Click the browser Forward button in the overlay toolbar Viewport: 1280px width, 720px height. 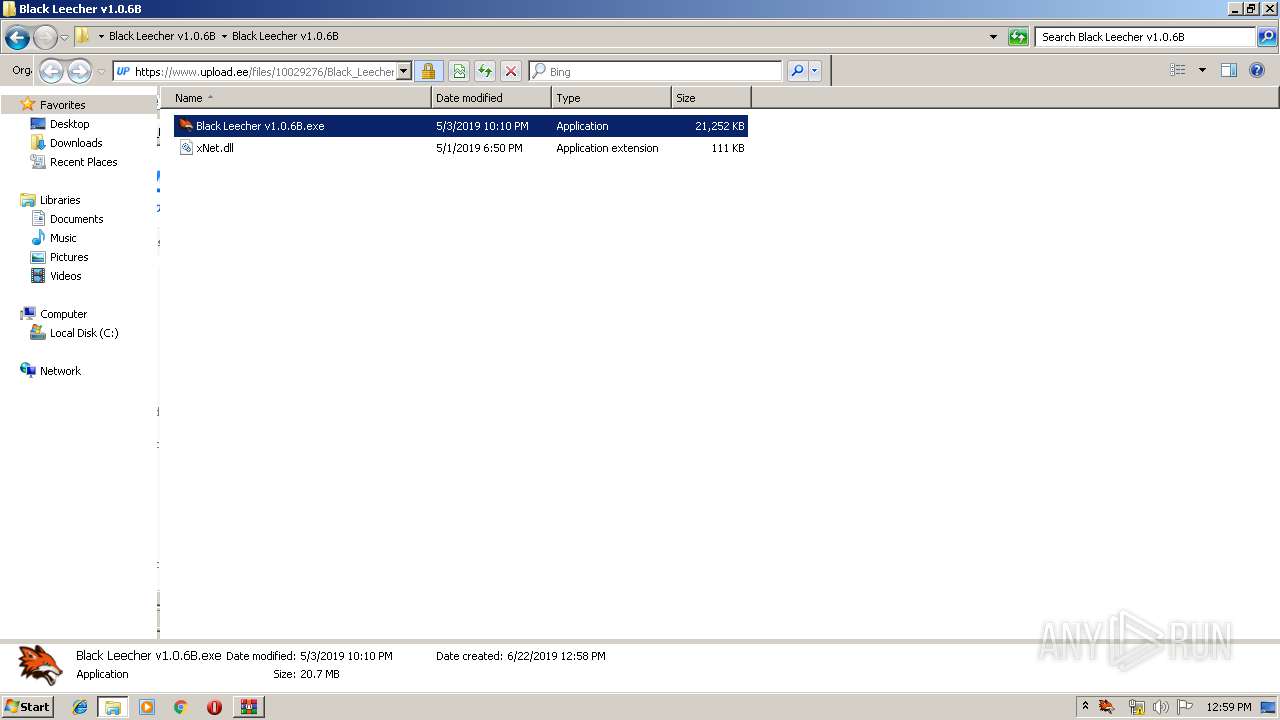point(79,71)
